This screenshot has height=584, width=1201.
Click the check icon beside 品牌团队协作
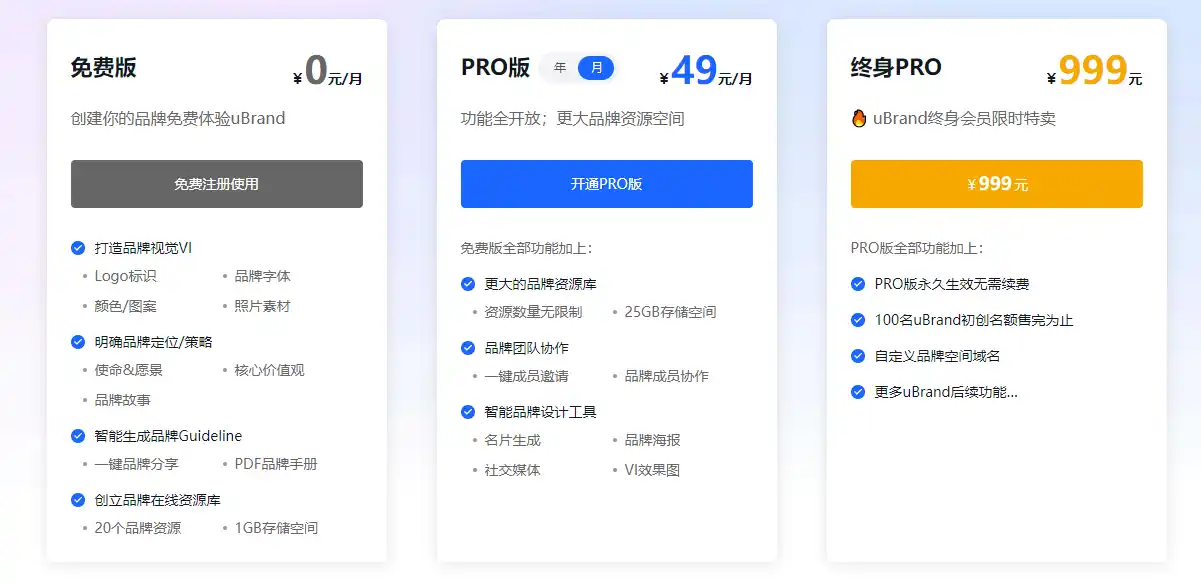(x=468, y=348)
